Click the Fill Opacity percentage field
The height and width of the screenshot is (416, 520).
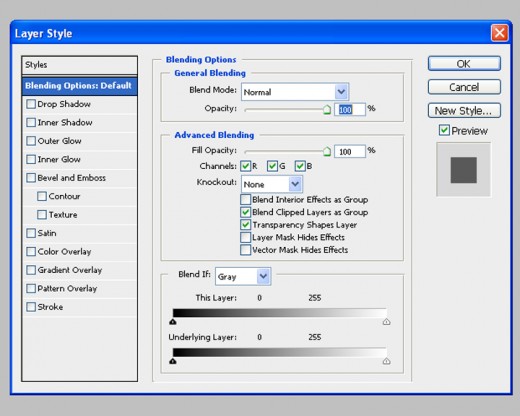tap(350, 152)
